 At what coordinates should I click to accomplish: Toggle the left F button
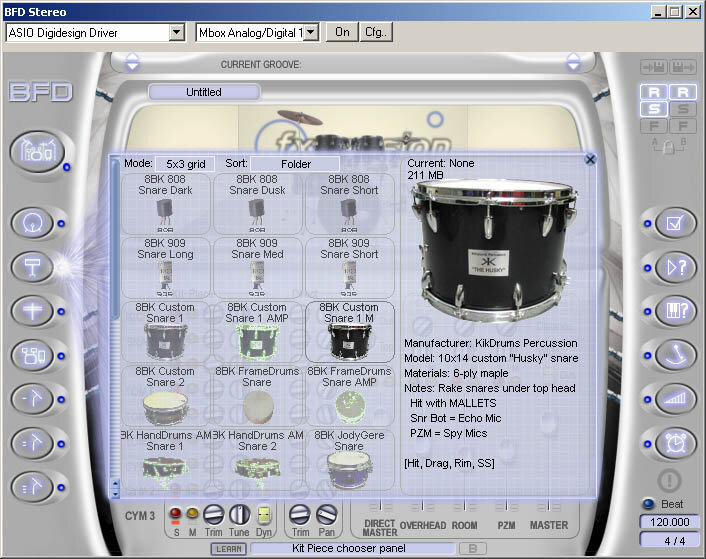[x=654, y=126]
